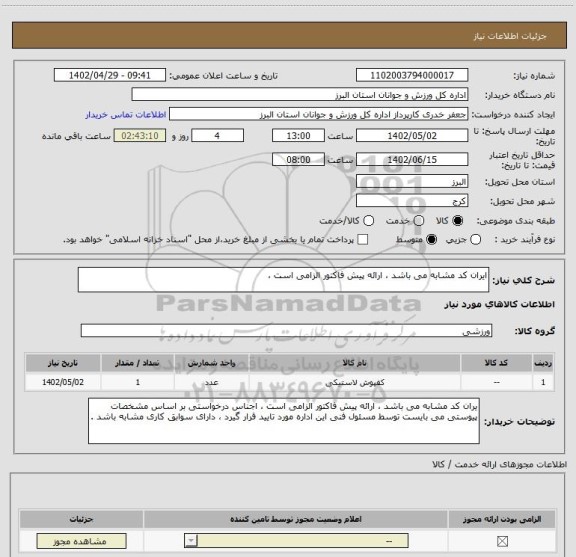Viewport: 576px width, 557px height.
Task: Click the تعداد / مقدار column header
Action: coord(137,363)
